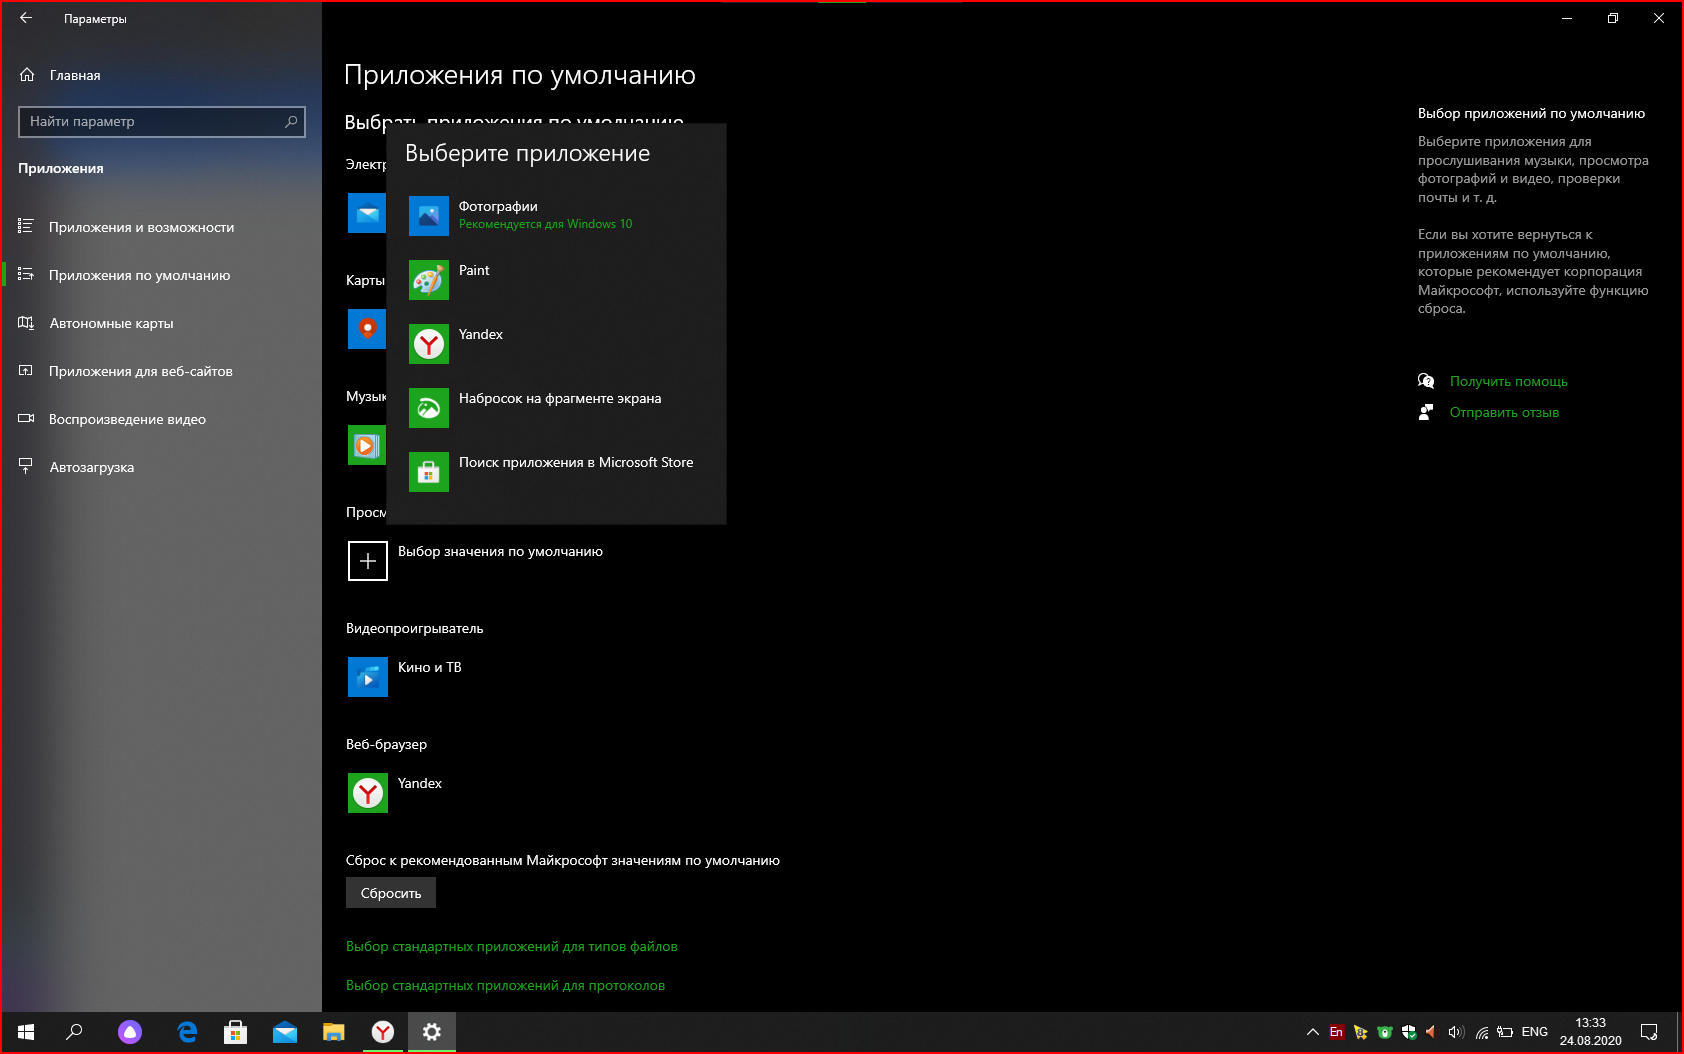
Task: Click the ENG language indicator
Action: [x=1534, y=1032]
